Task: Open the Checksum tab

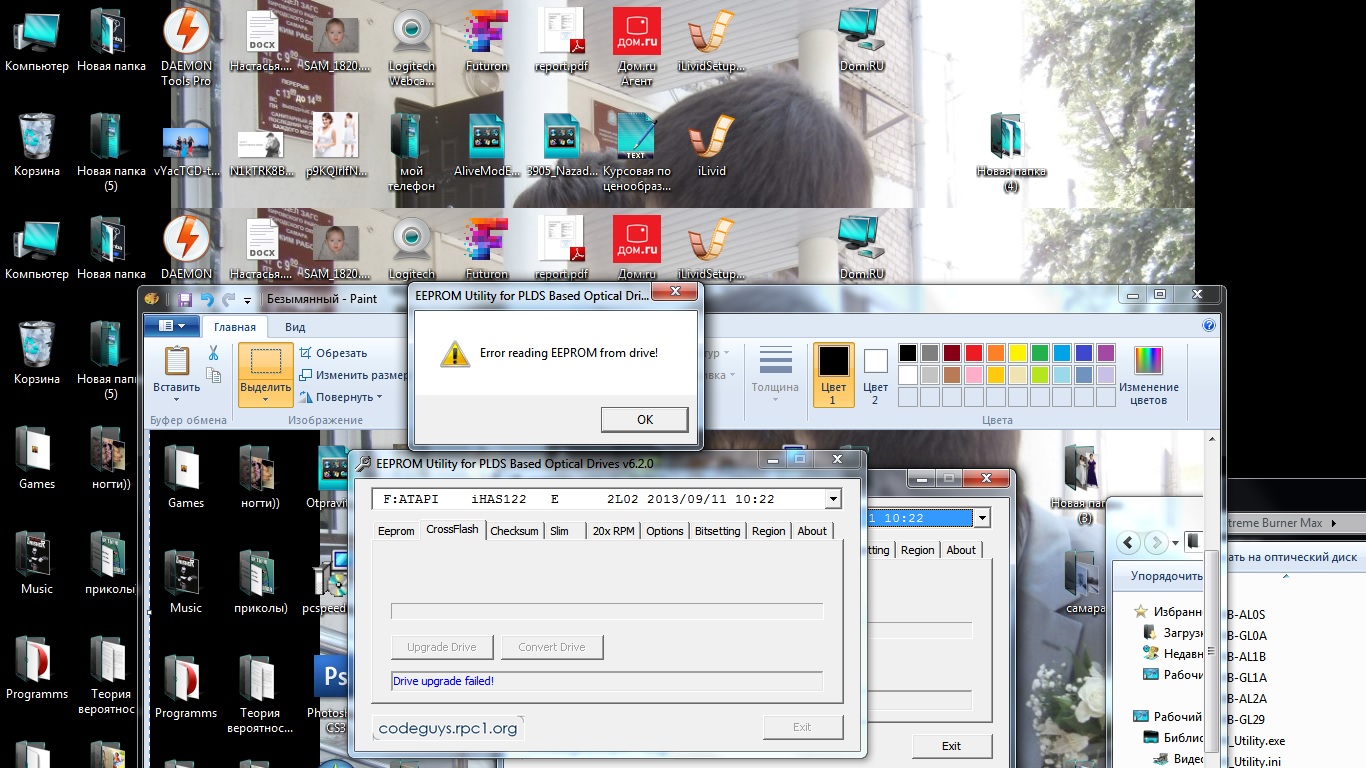Action: pos(514,531)
